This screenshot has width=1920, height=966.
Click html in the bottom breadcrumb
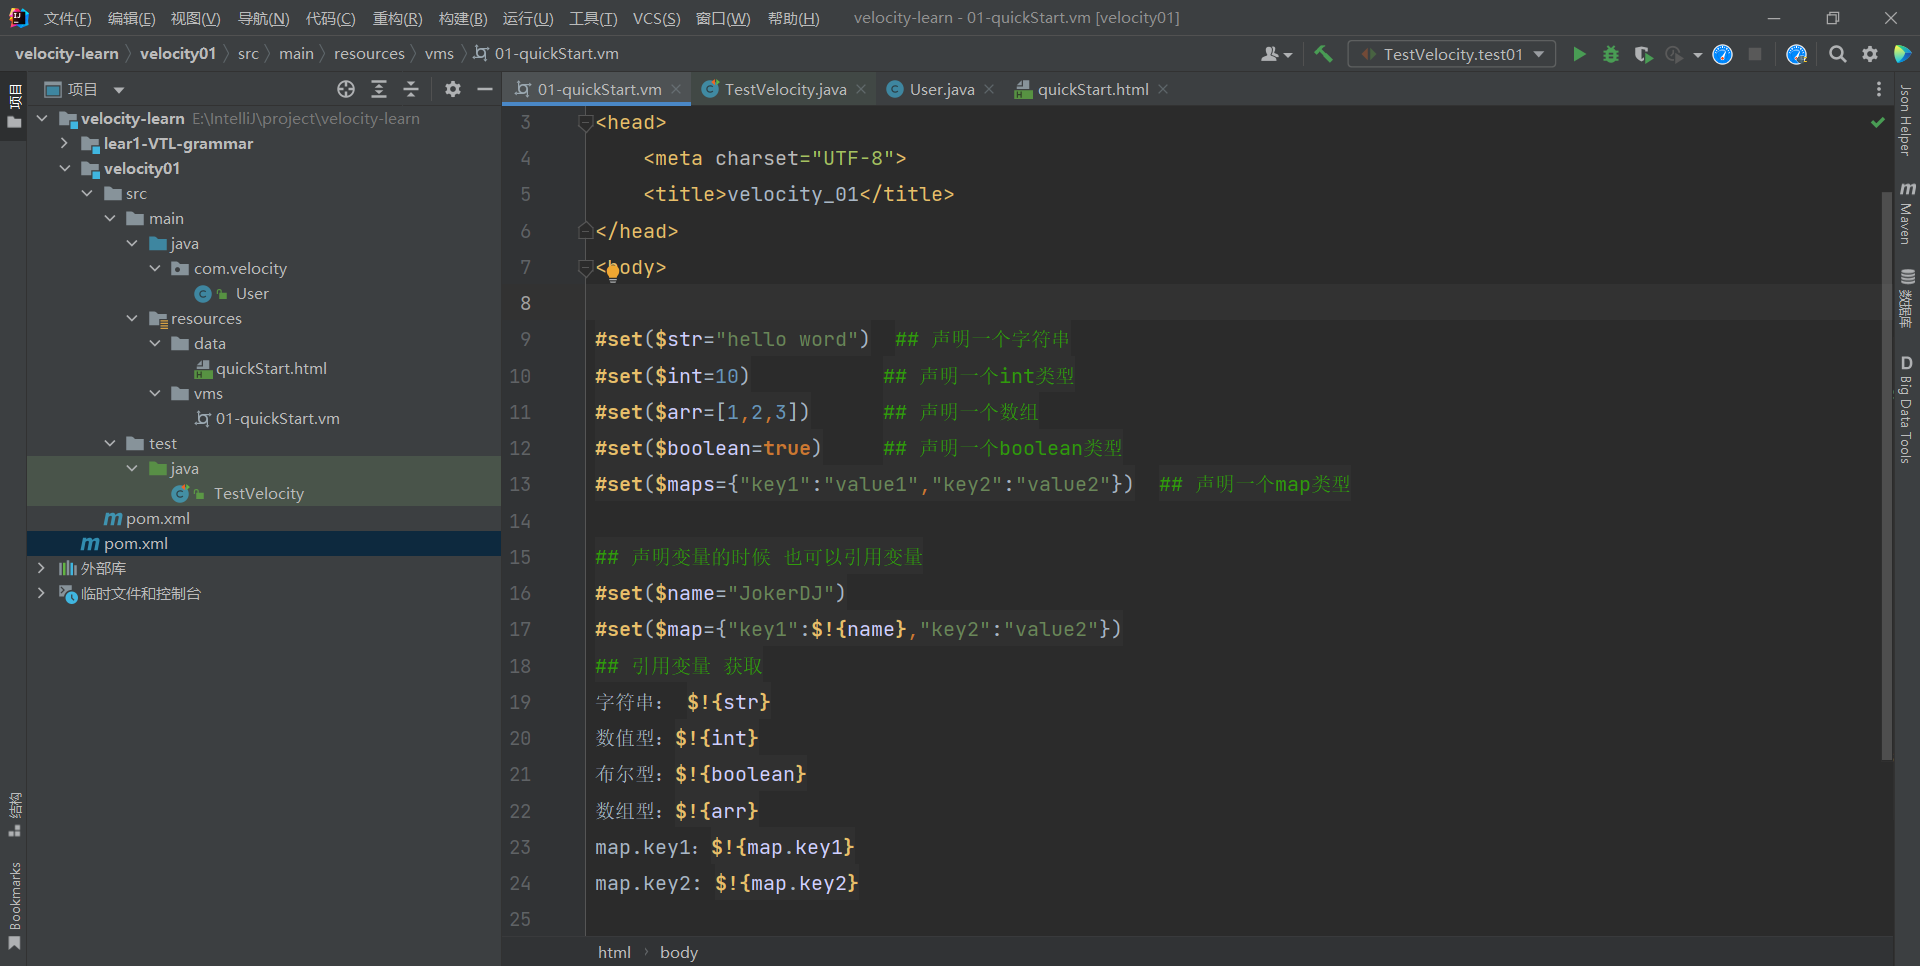614,952
